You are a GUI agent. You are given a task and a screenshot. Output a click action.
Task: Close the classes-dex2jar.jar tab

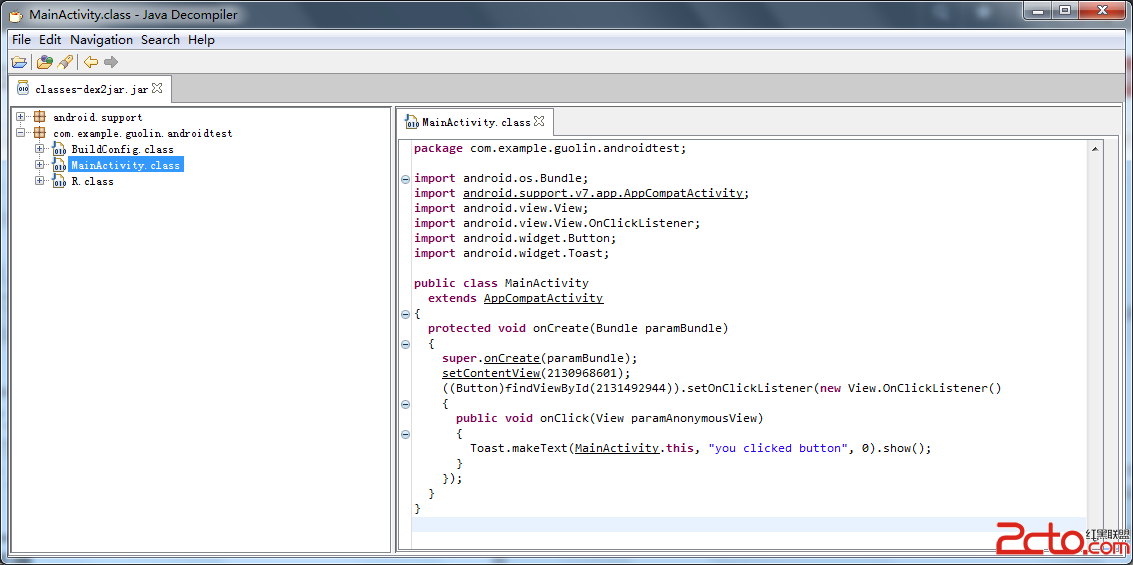pos(157,88)
